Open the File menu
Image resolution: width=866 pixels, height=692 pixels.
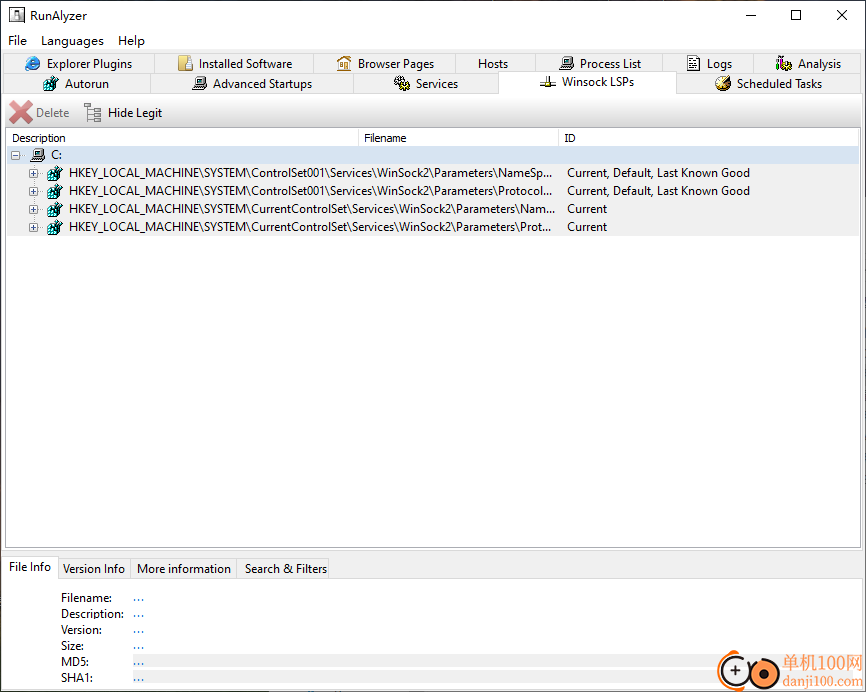(18, 40)
